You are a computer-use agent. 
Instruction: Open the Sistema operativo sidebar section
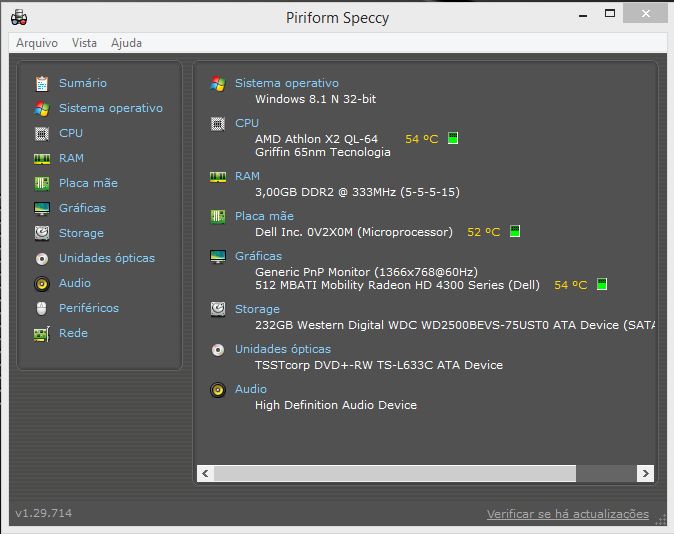[x=111, y=108]
